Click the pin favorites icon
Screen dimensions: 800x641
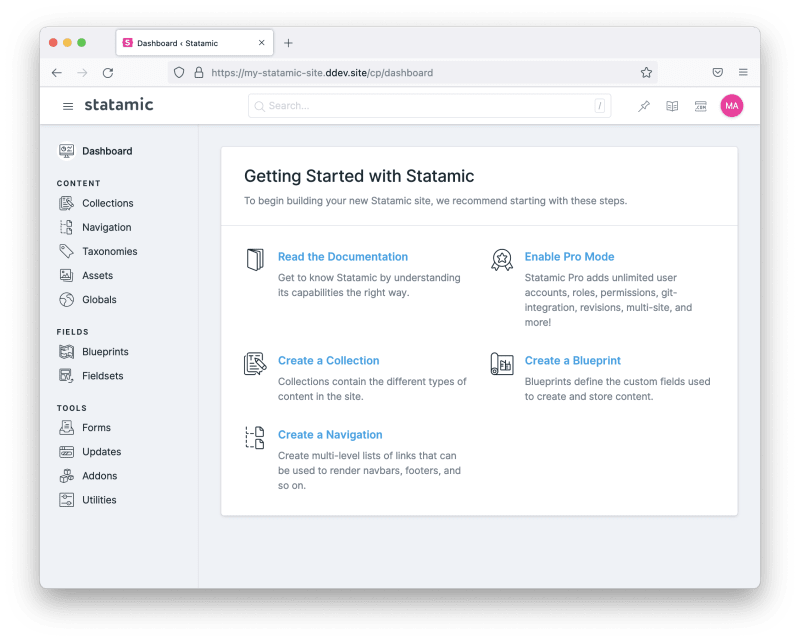pyautogui.click(x=644, y=106)
